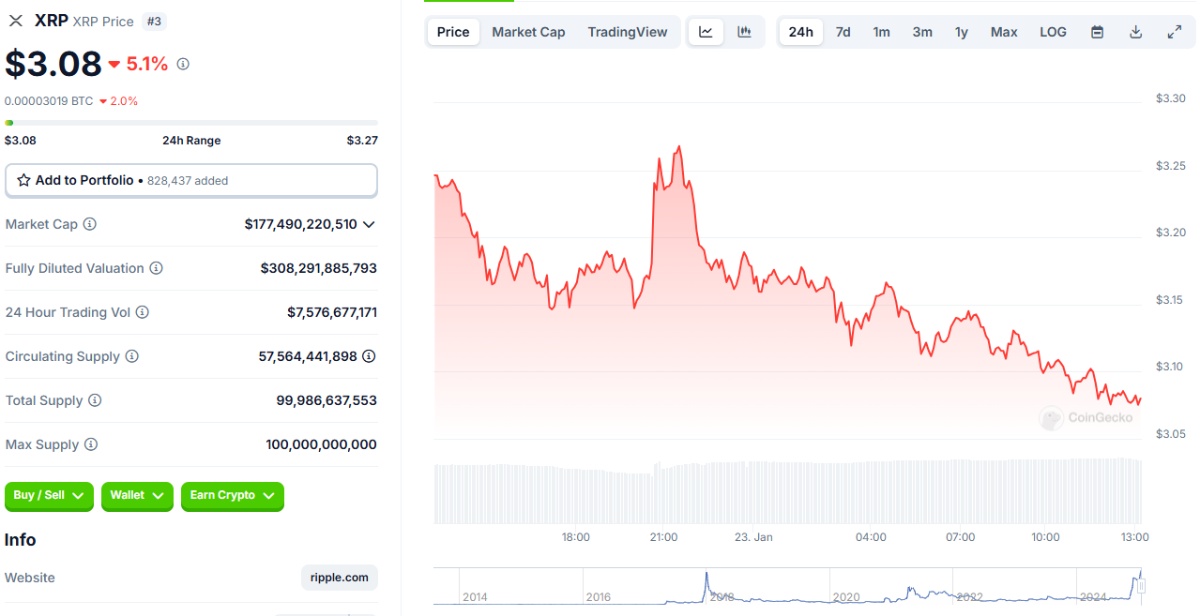
Task: Click the 21:00 time label on the chart axis
Action: click(664, 537)
